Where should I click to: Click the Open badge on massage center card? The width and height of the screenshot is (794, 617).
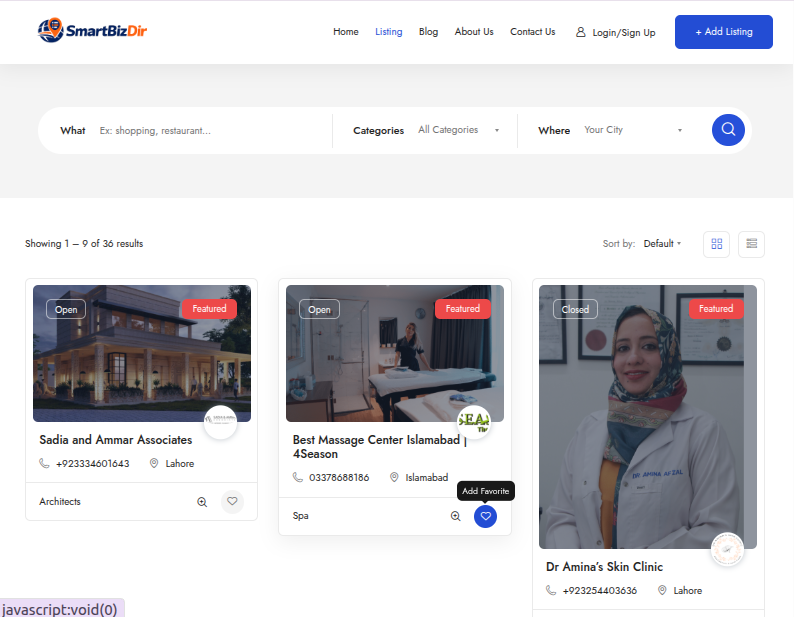[x=320, y=310]
